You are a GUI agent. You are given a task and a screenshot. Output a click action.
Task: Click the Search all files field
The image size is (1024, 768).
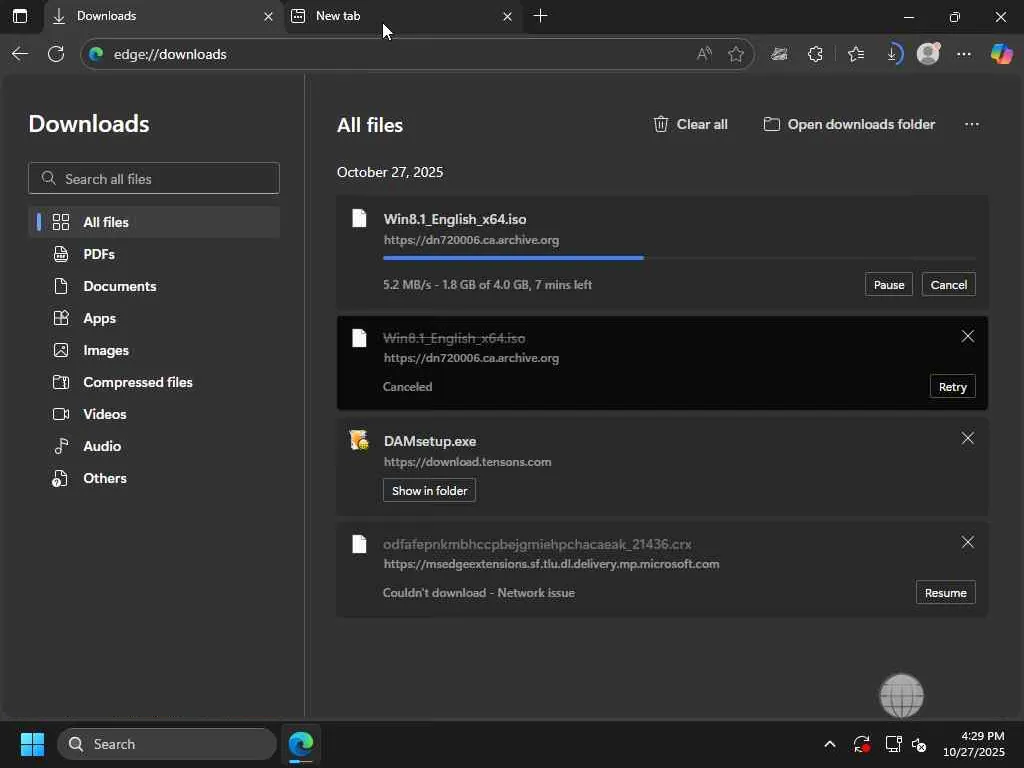154,179
